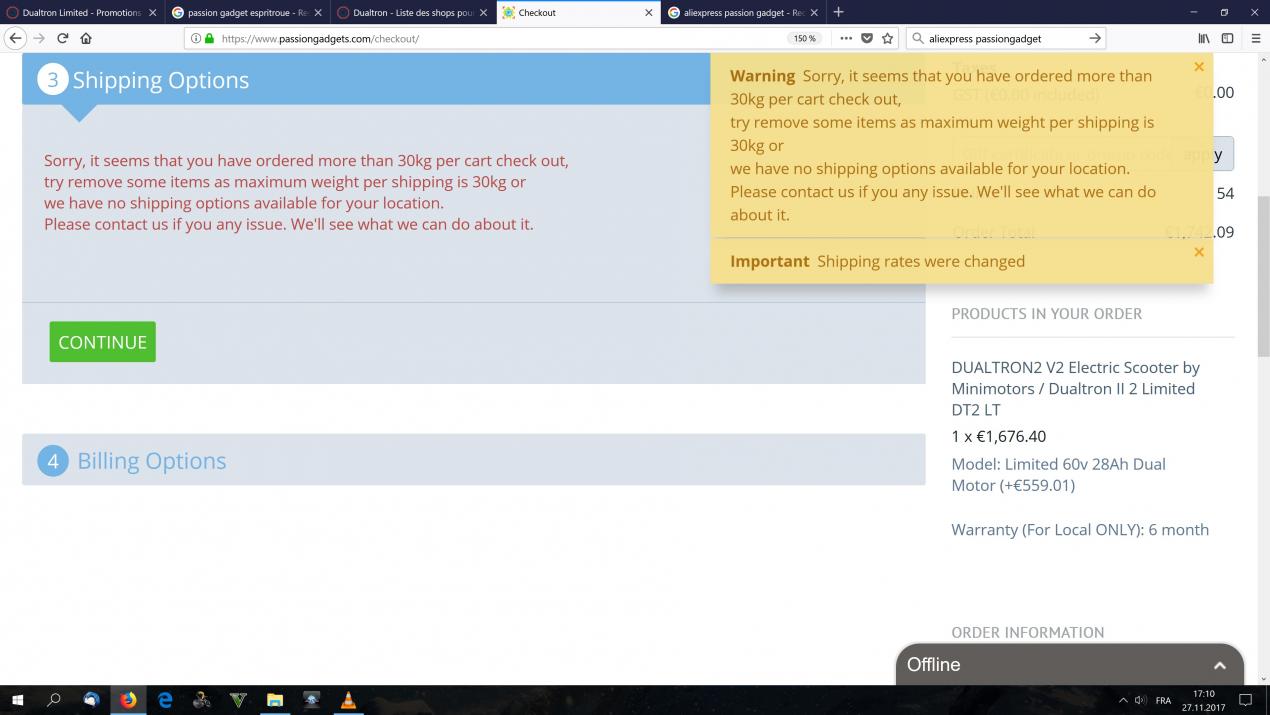Viewport: 1270px width, 715px height.
Task: Open Windows taskbar search
Action: pyautogui.click(x=54, y=700)
